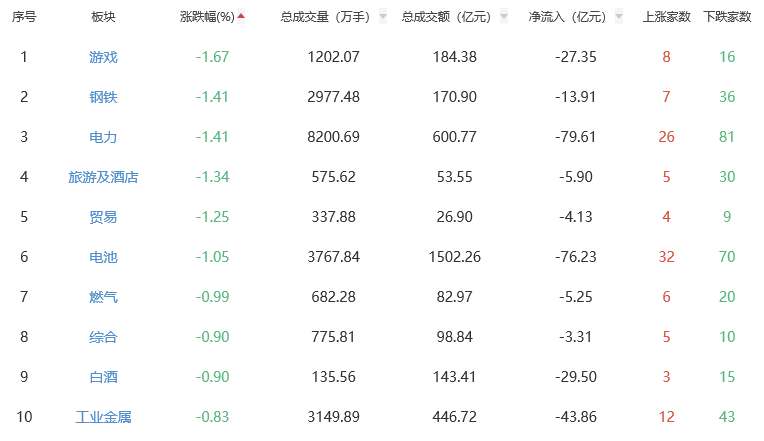
Task: Sort by the 下跌家数 column header
Action: (x=727, y=17)
